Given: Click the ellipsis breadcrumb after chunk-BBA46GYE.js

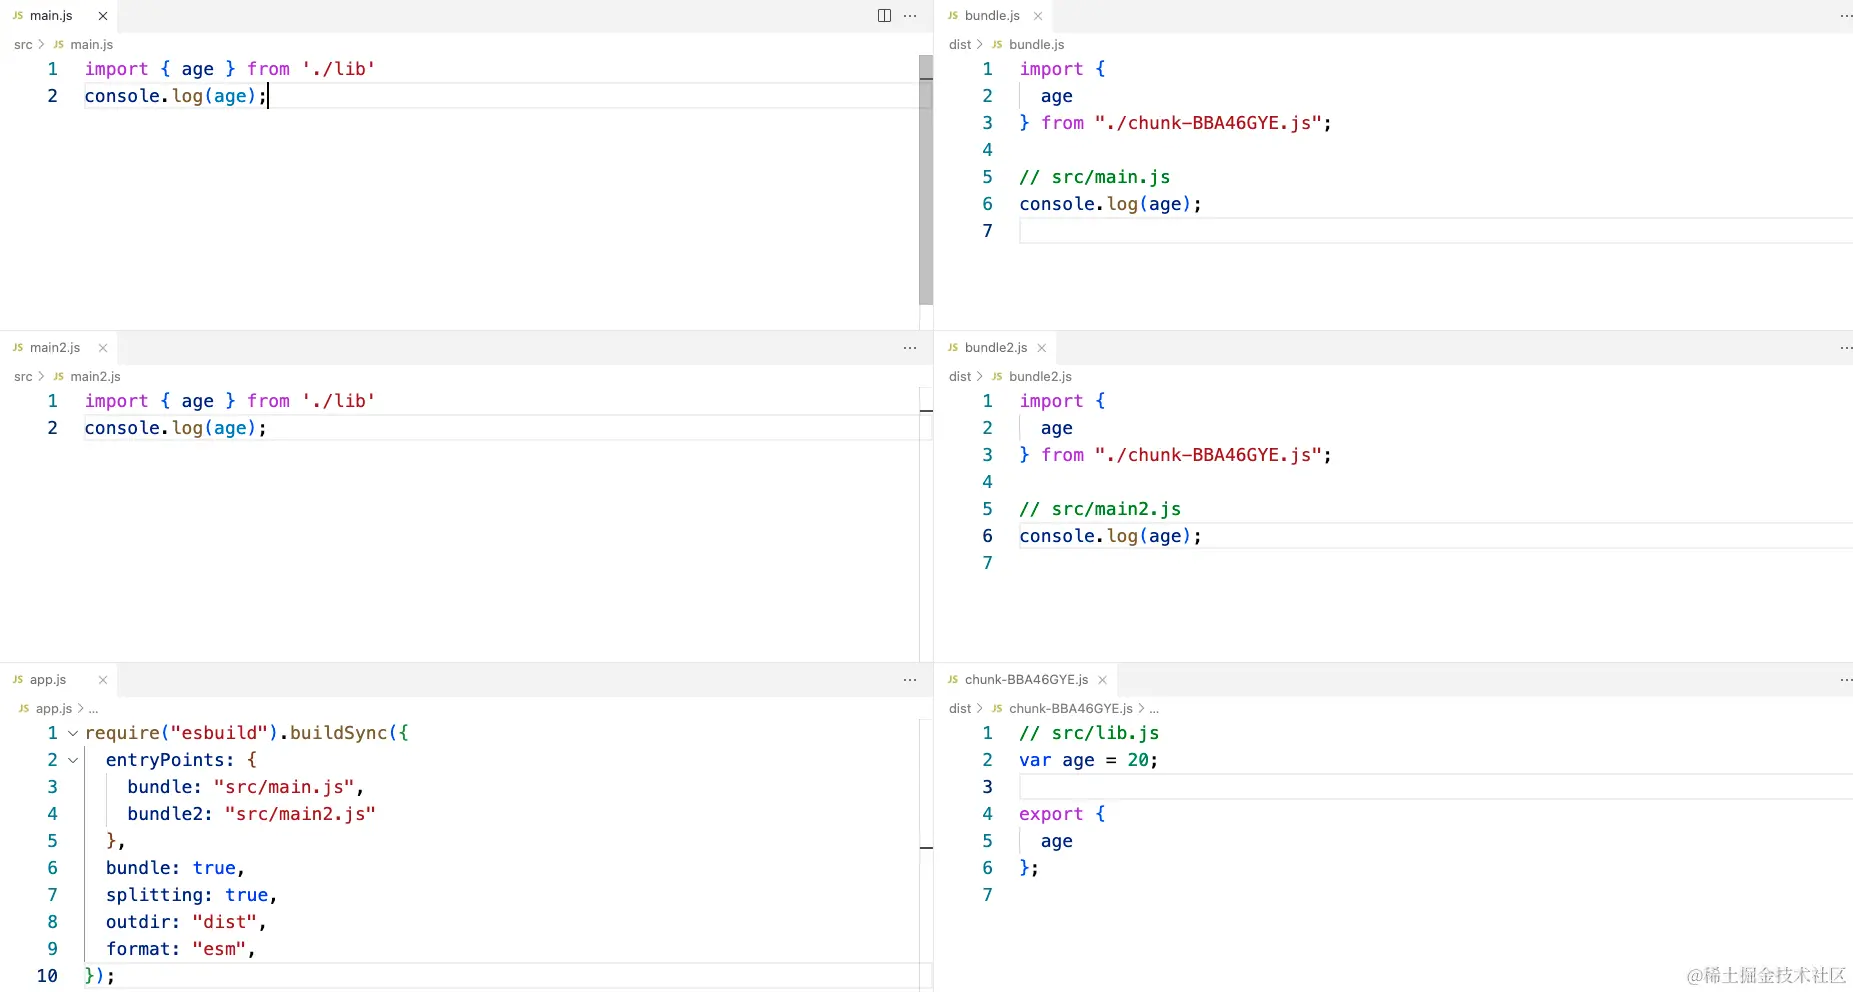Looking at the screenshot, I should point(1154,709).
